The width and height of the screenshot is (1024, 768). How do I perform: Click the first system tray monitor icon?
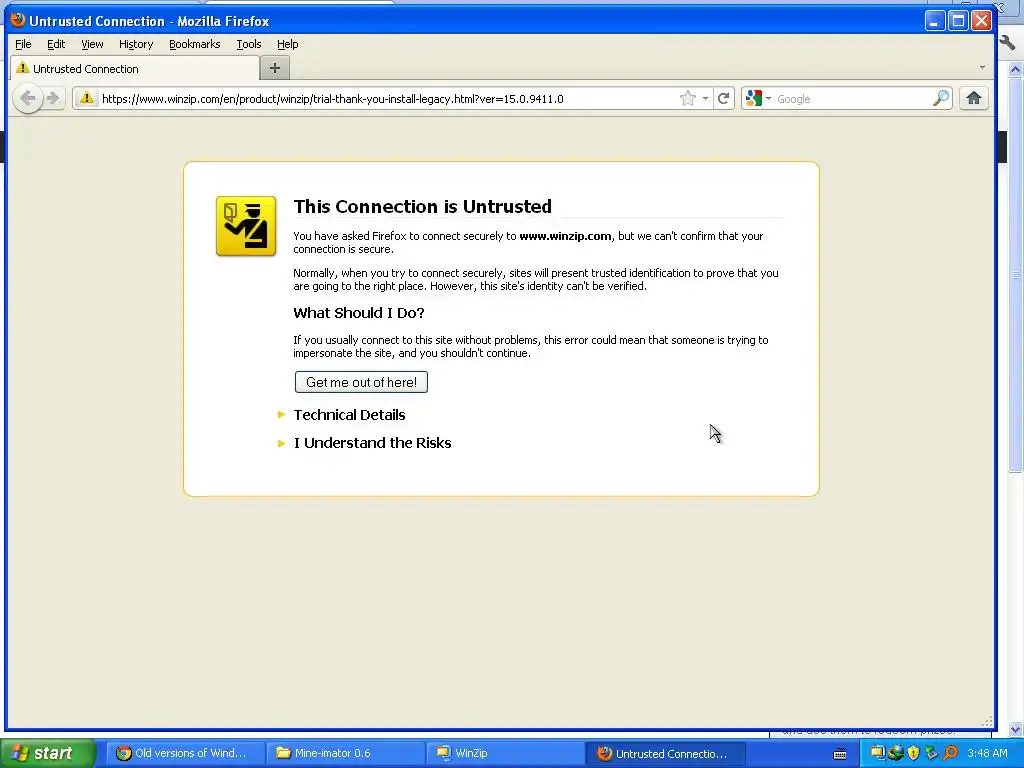[x=877, y=753]
